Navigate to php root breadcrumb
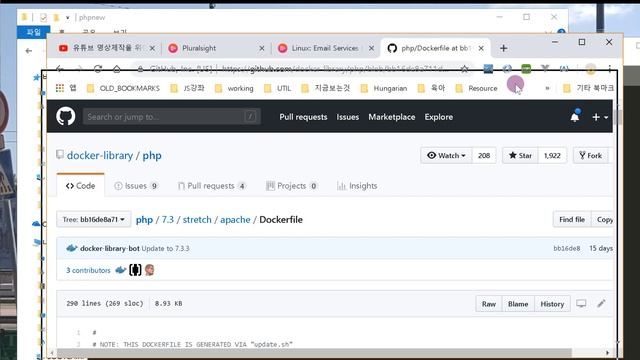Viewport: 640px width, 360px height. coord(144,220)
